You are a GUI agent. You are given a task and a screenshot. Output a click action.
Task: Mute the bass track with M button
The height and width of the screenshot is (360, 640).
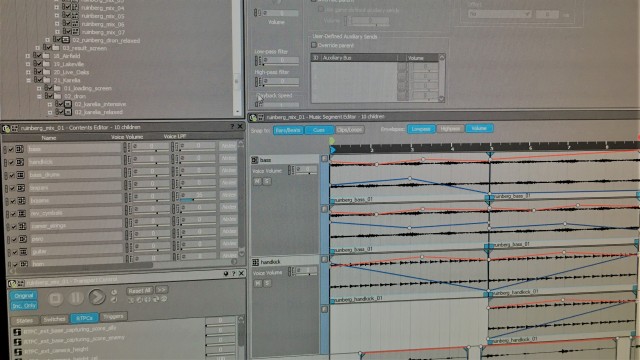(257, 181)
